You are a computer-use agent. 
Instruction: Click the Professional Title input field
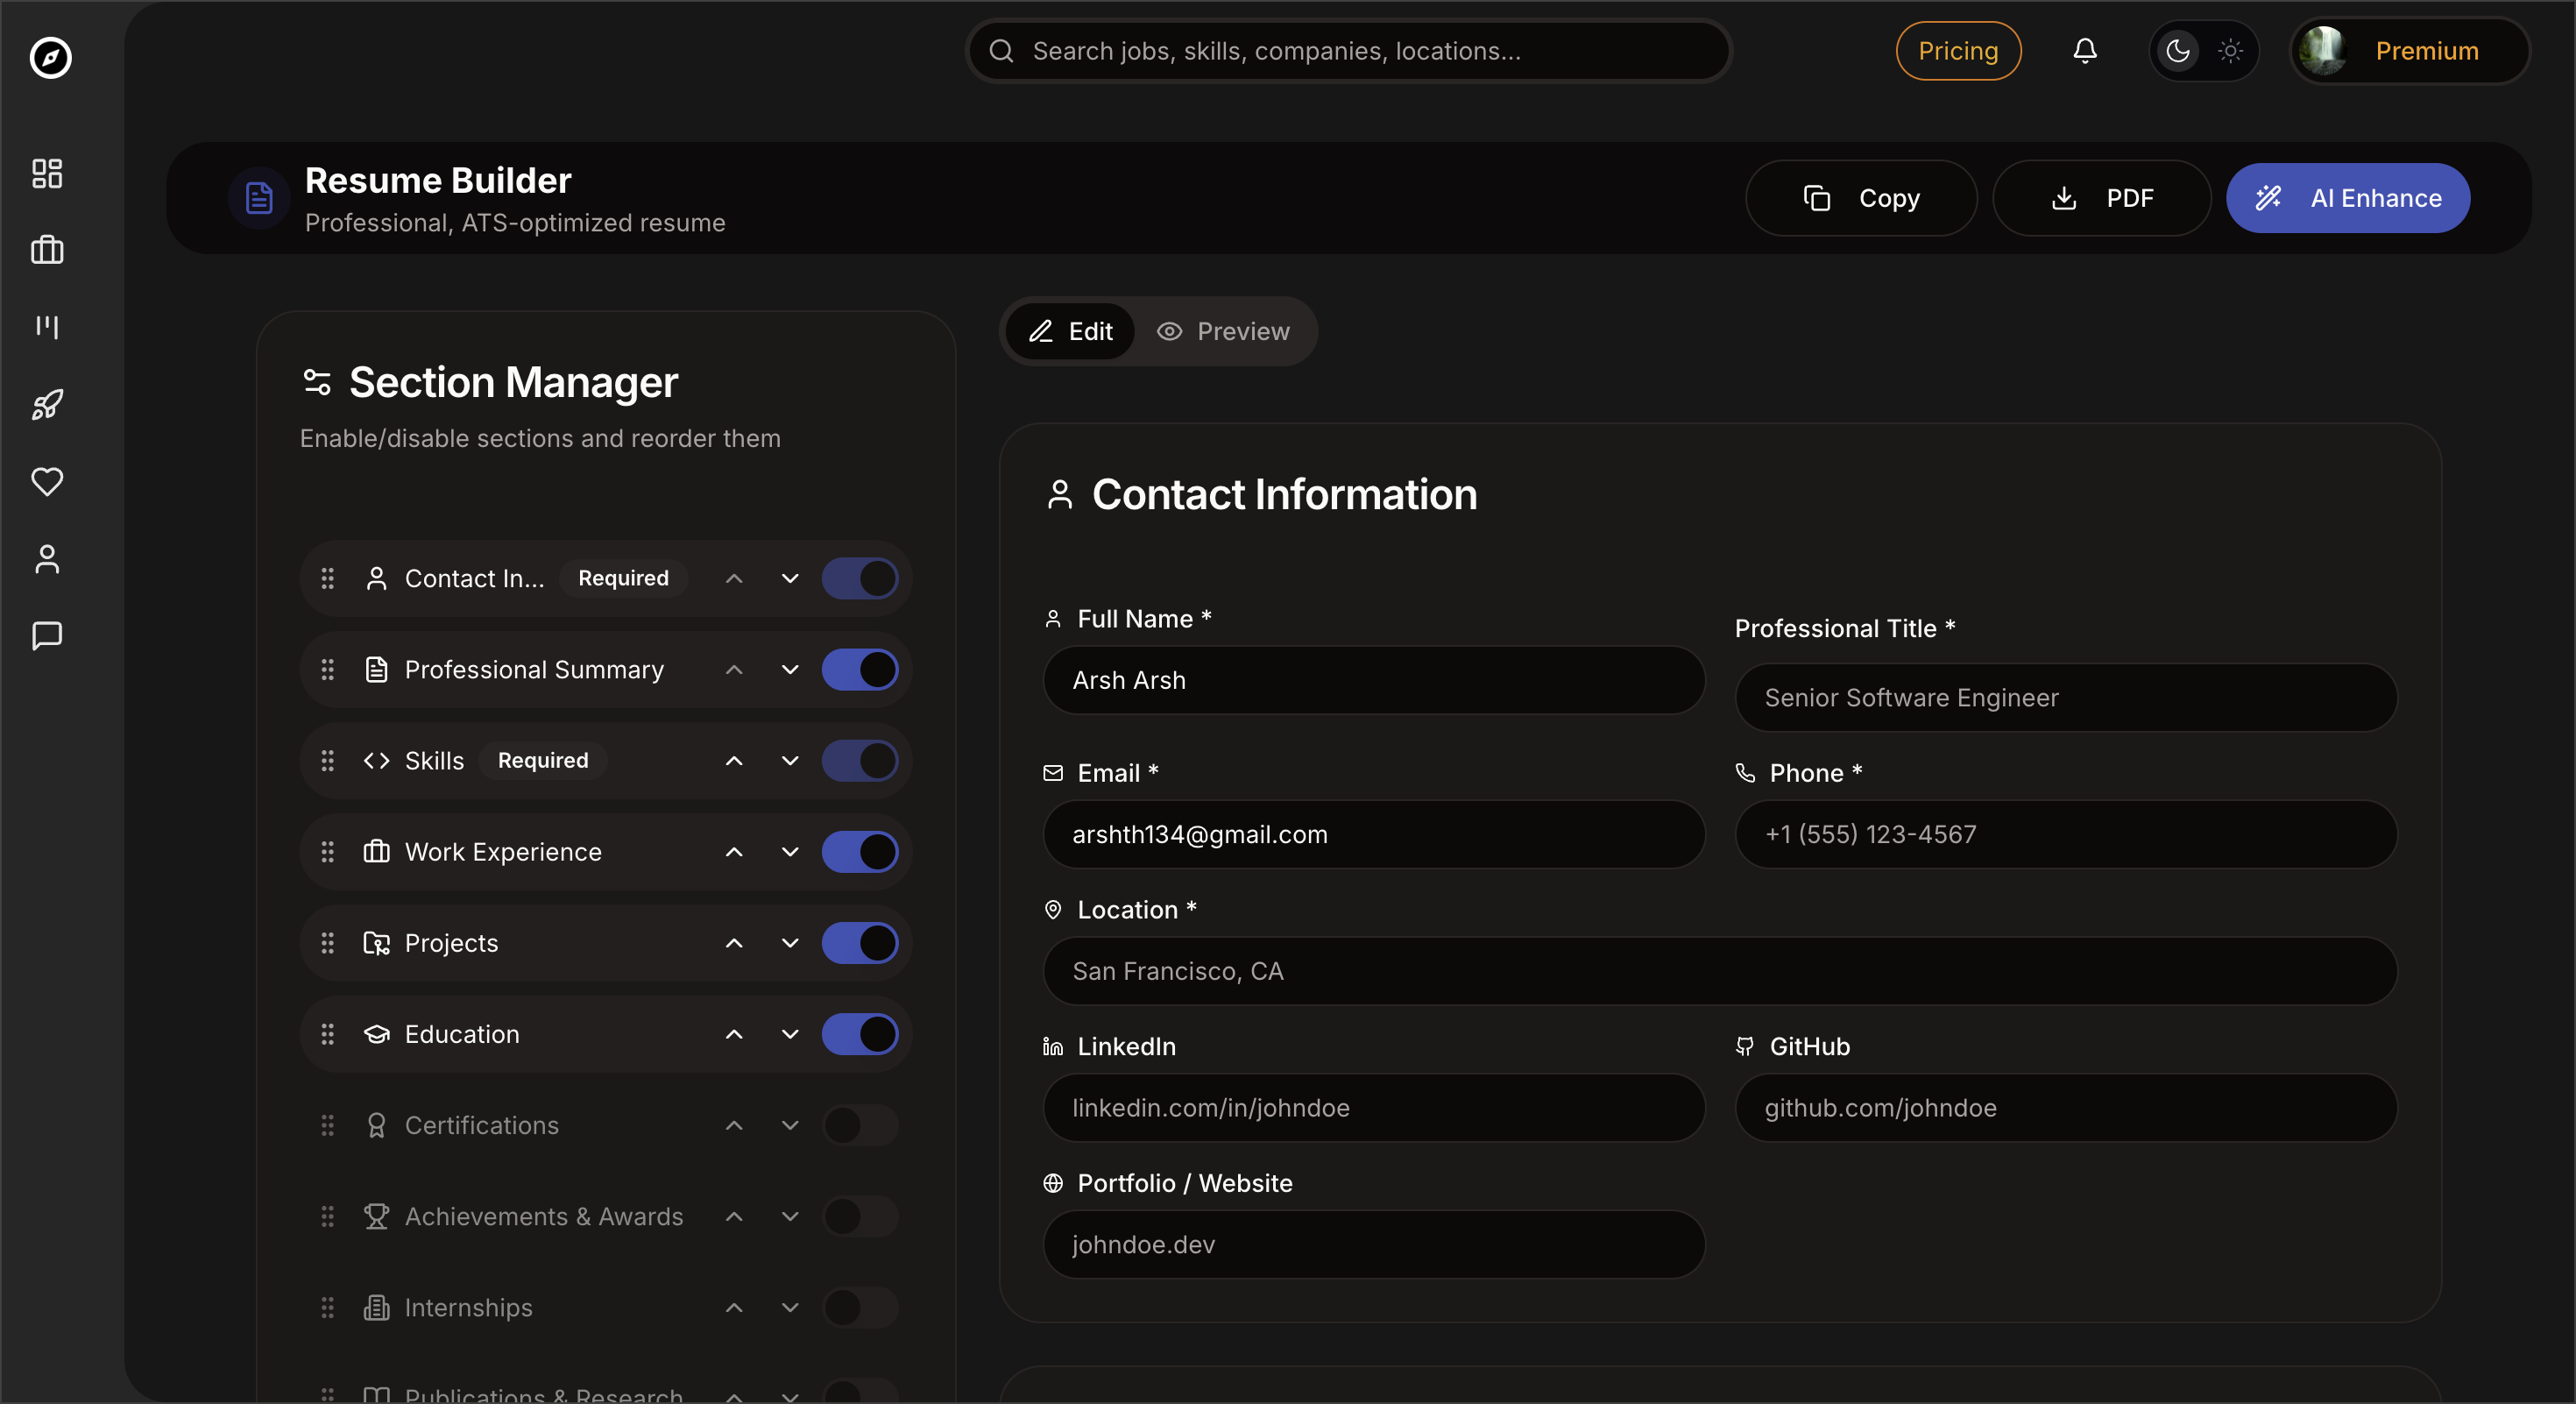2065,698
